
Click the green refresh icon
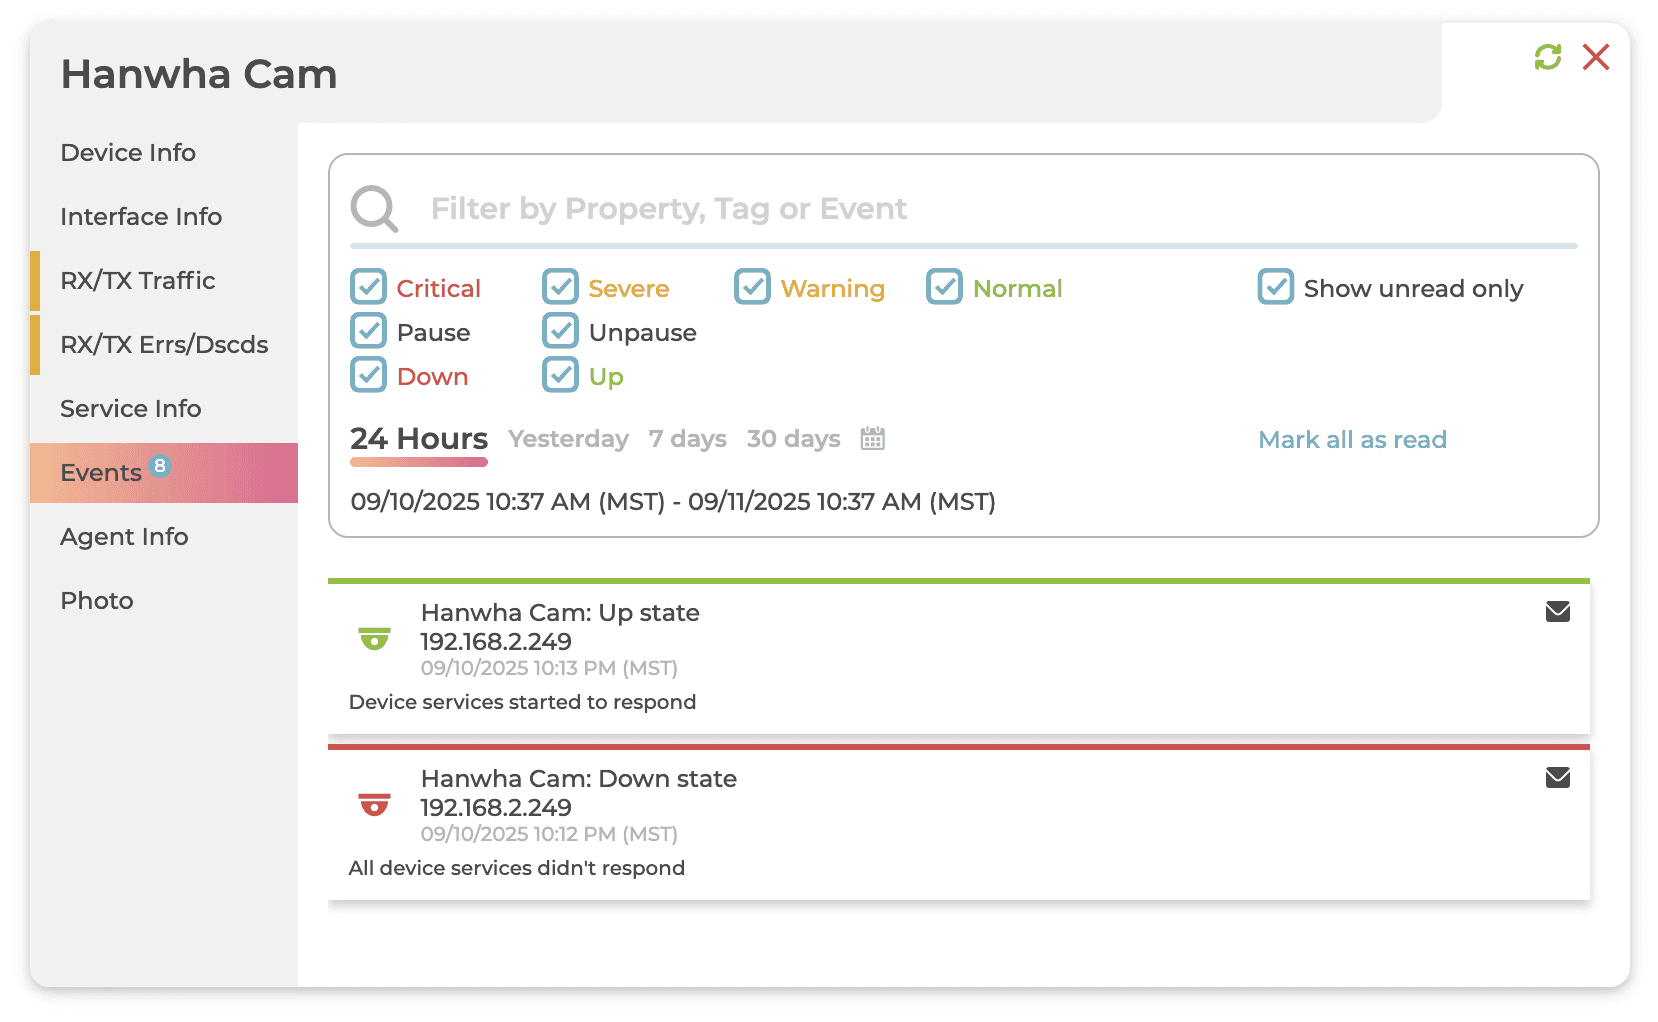point(1548,57)
